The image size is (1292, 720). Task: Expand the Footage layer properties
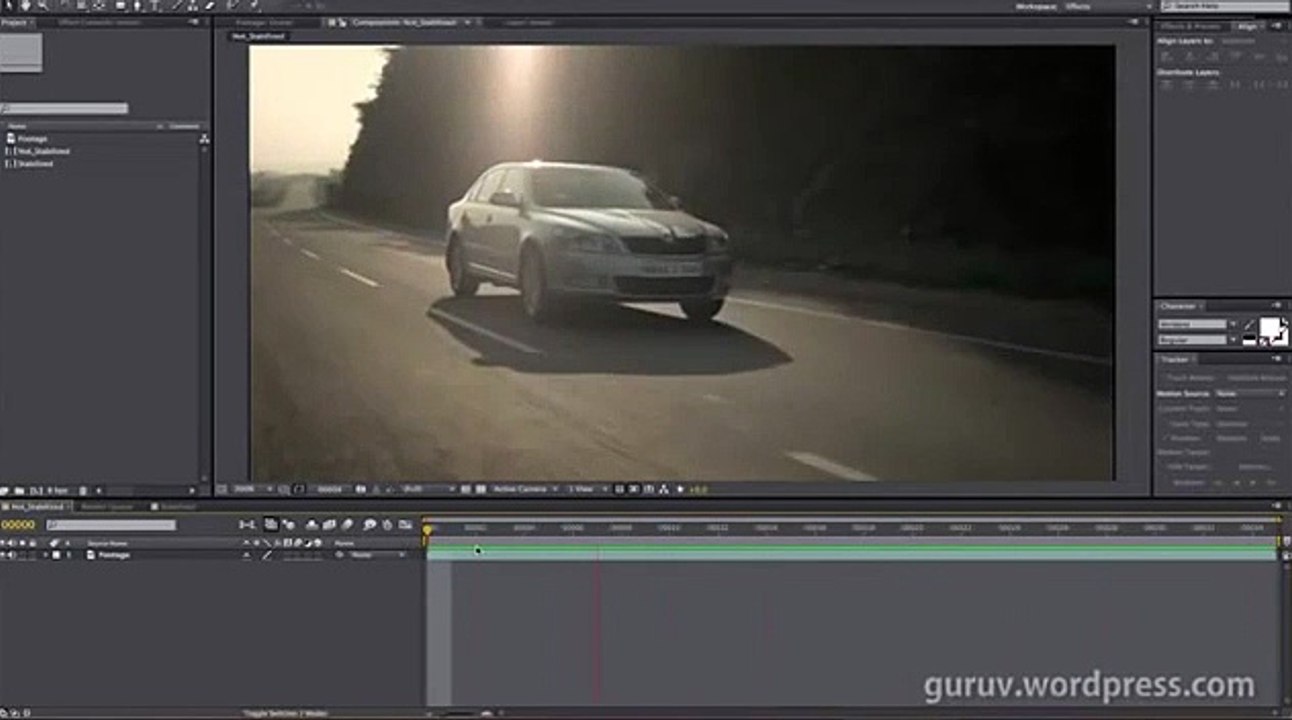(45, 554)
